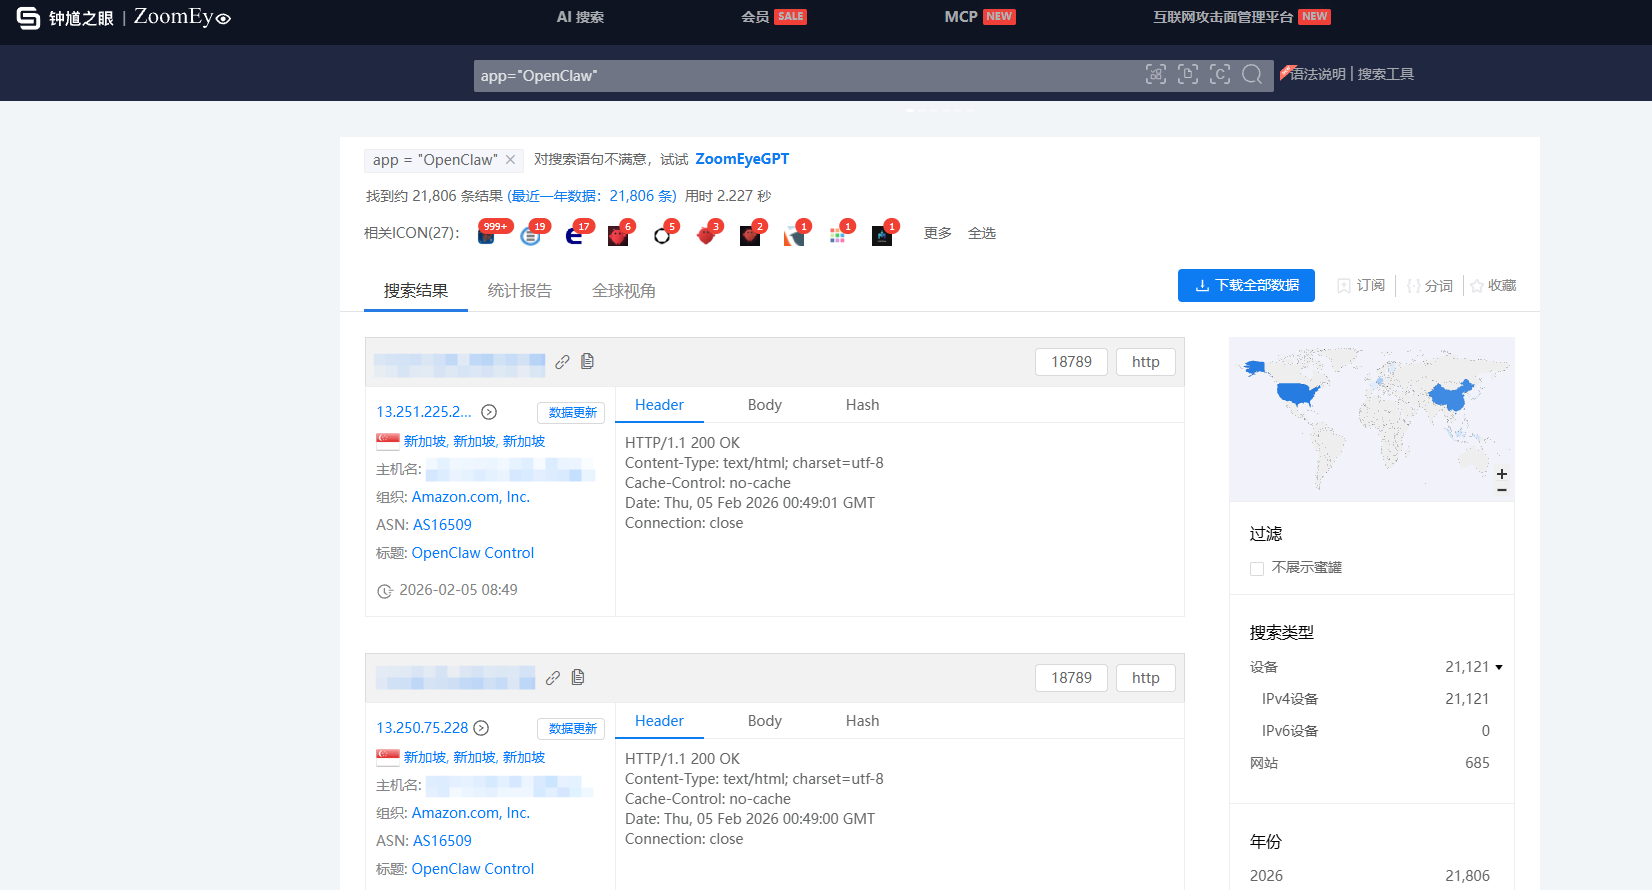This screenshot has width=1652, height=890.
Task: Expand the 设备 count dropdown arrow
Action: (1499, 667)
